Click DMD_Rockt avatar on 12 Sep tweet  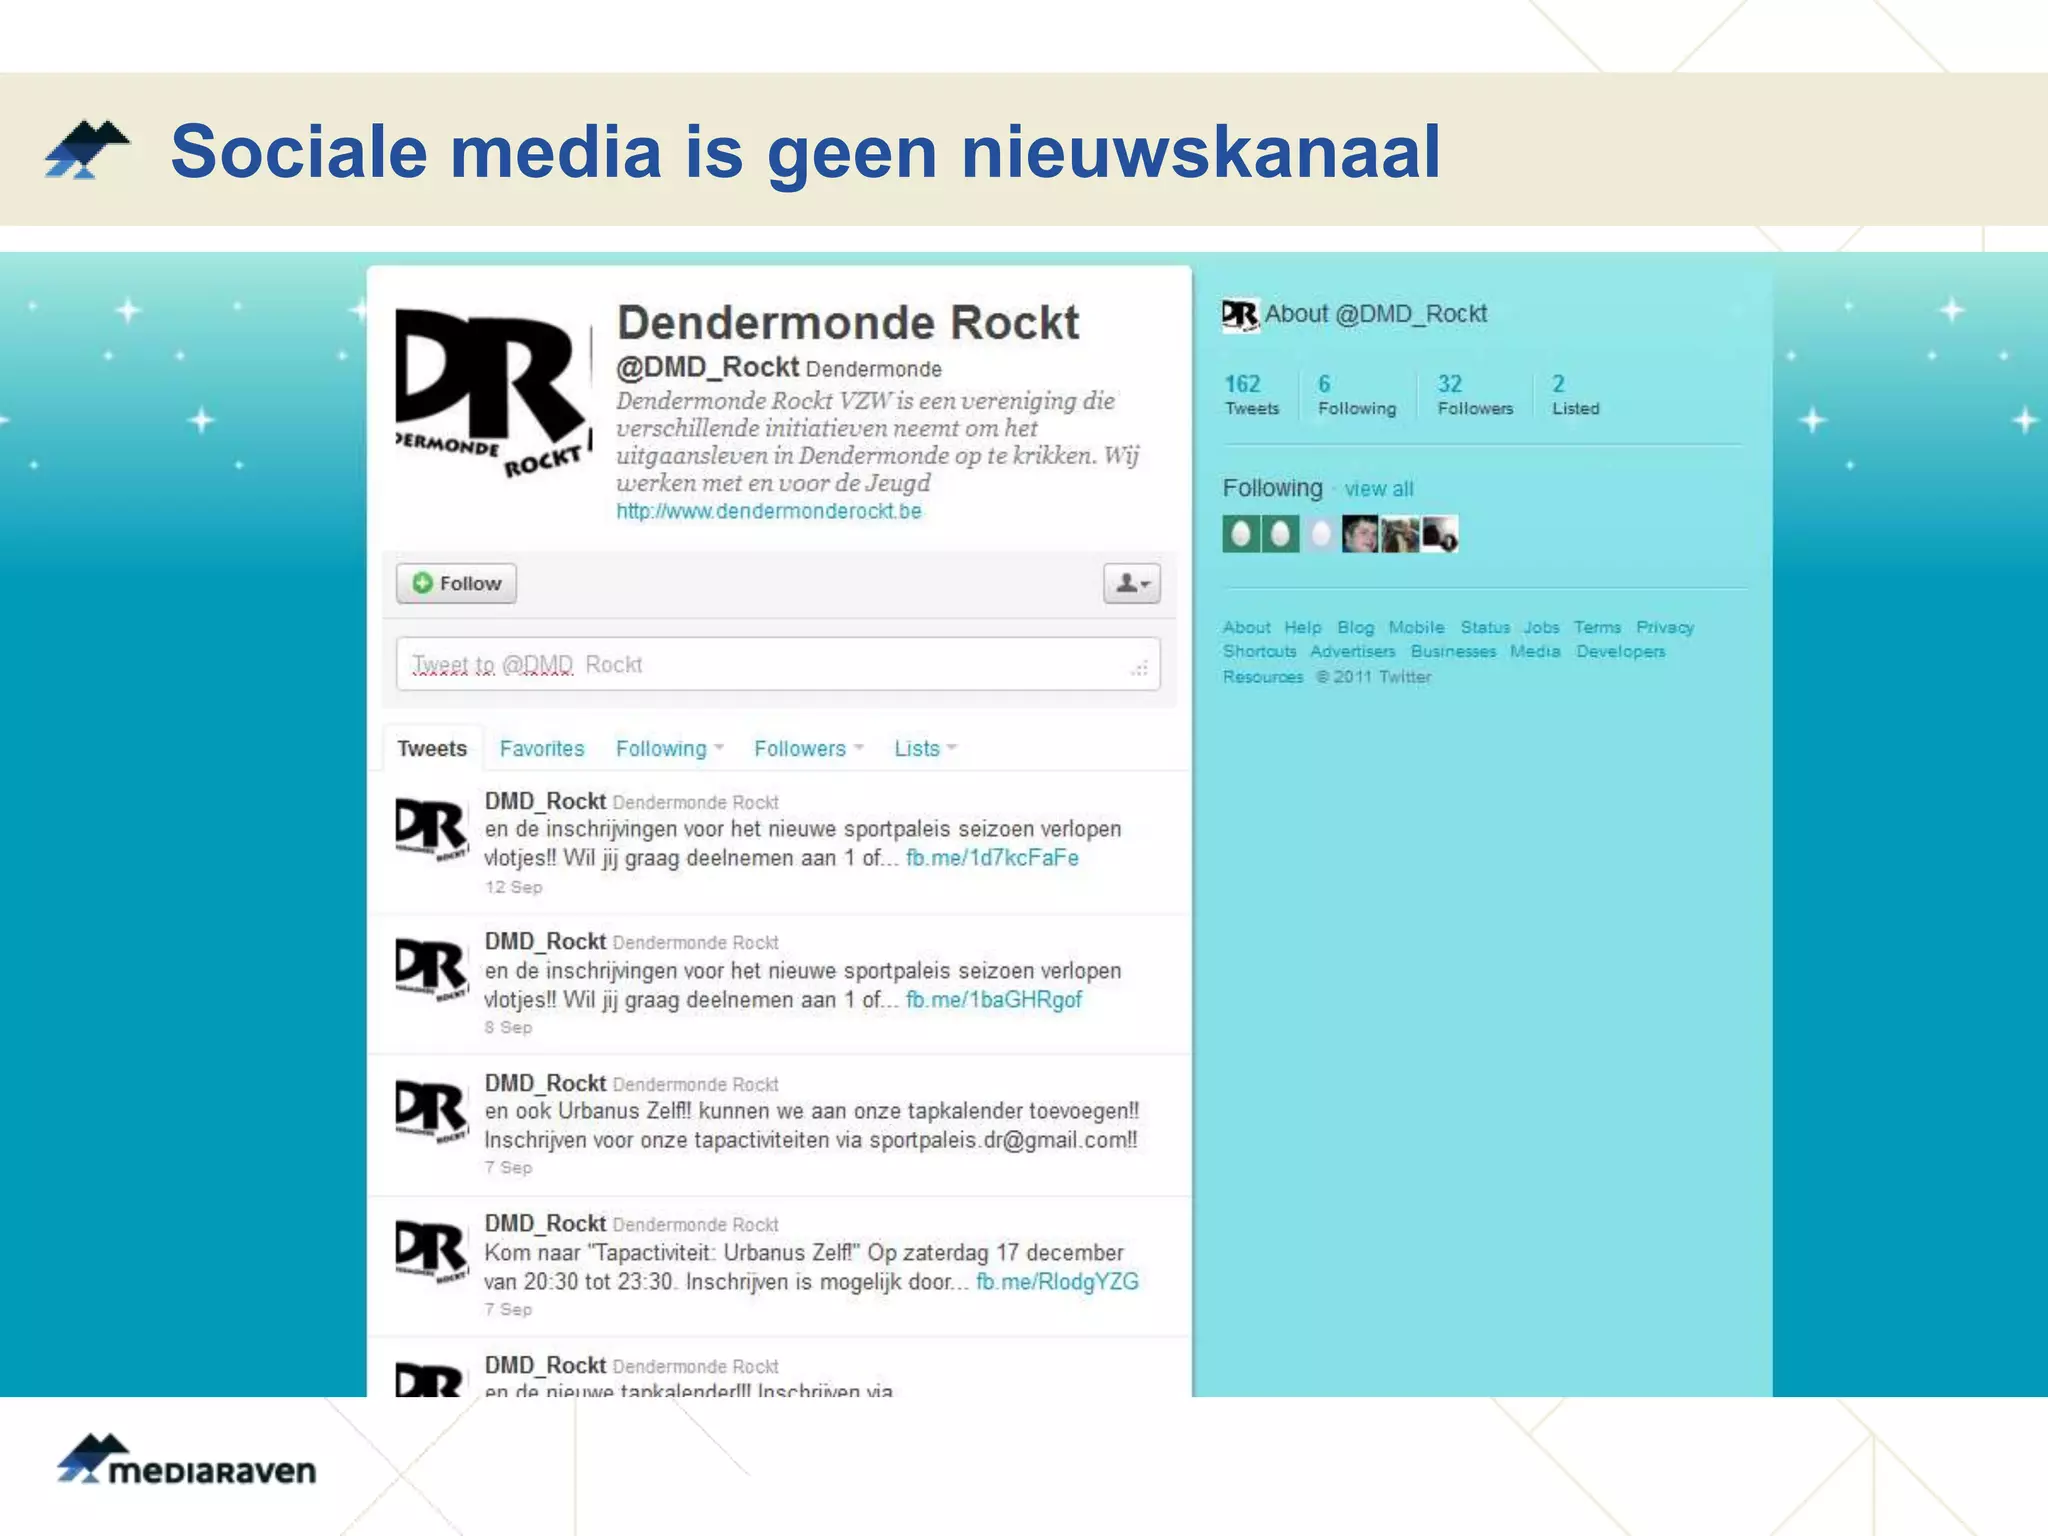[431, 829]
